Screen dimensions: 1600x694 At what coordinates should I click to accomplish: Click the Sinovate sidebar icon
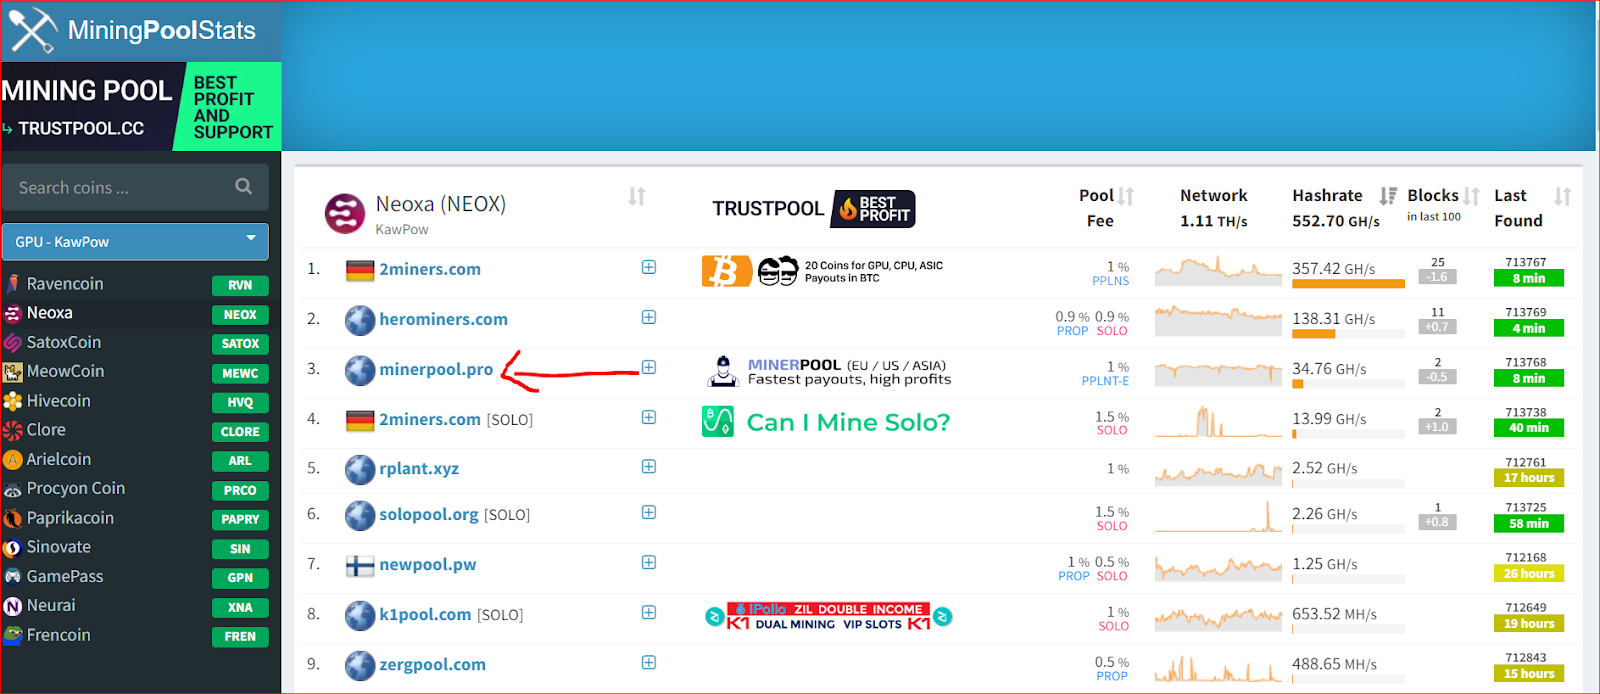coord(13,548)
